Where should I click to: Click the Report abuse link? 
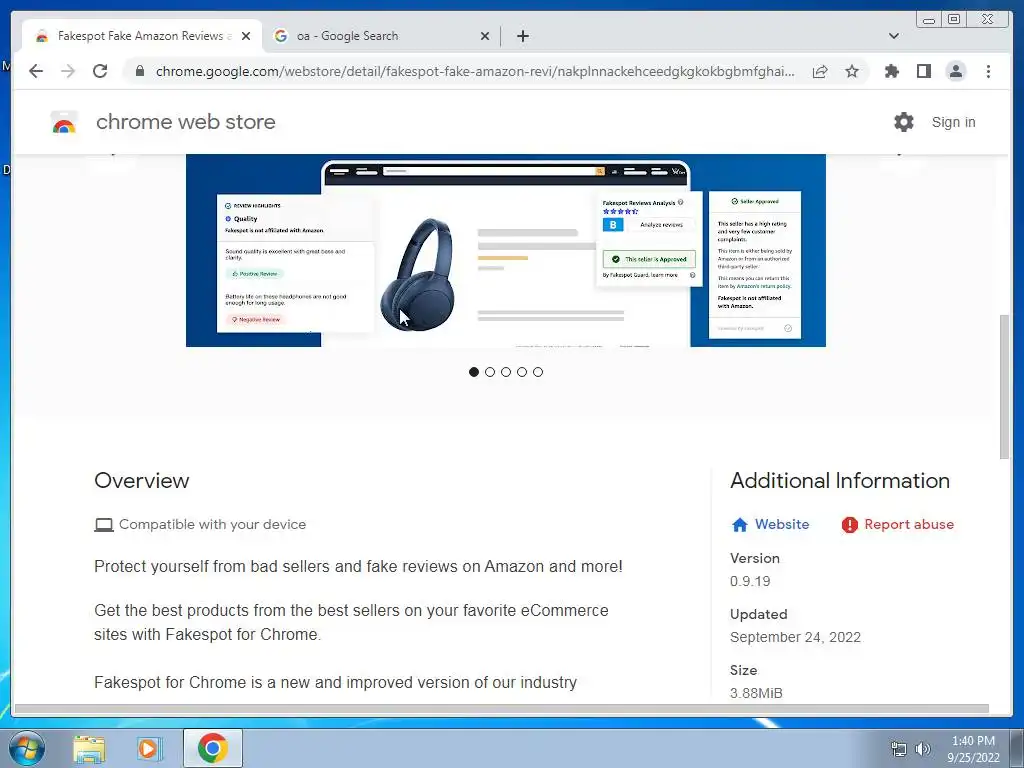tap(909, 524)
